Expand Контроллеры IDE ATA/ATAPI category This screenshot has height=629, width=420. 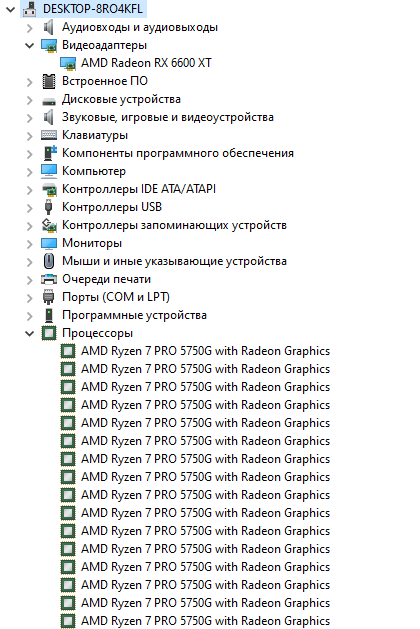click(29, 189)
